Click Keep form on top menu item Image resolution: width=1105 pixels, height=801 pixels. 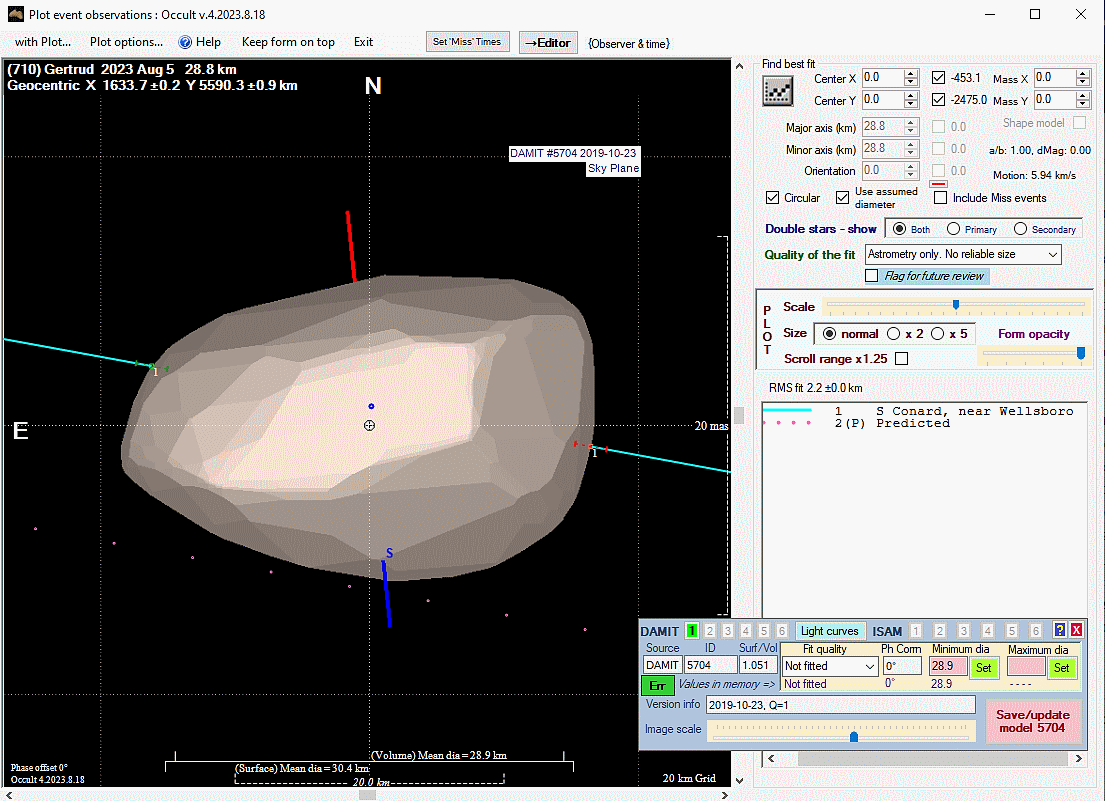[x=288, y=42]
